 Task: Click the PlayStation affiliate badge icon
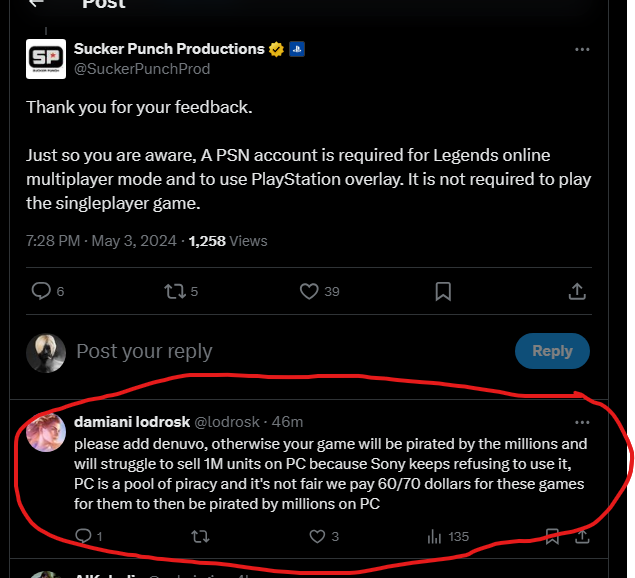click(296, 48)
